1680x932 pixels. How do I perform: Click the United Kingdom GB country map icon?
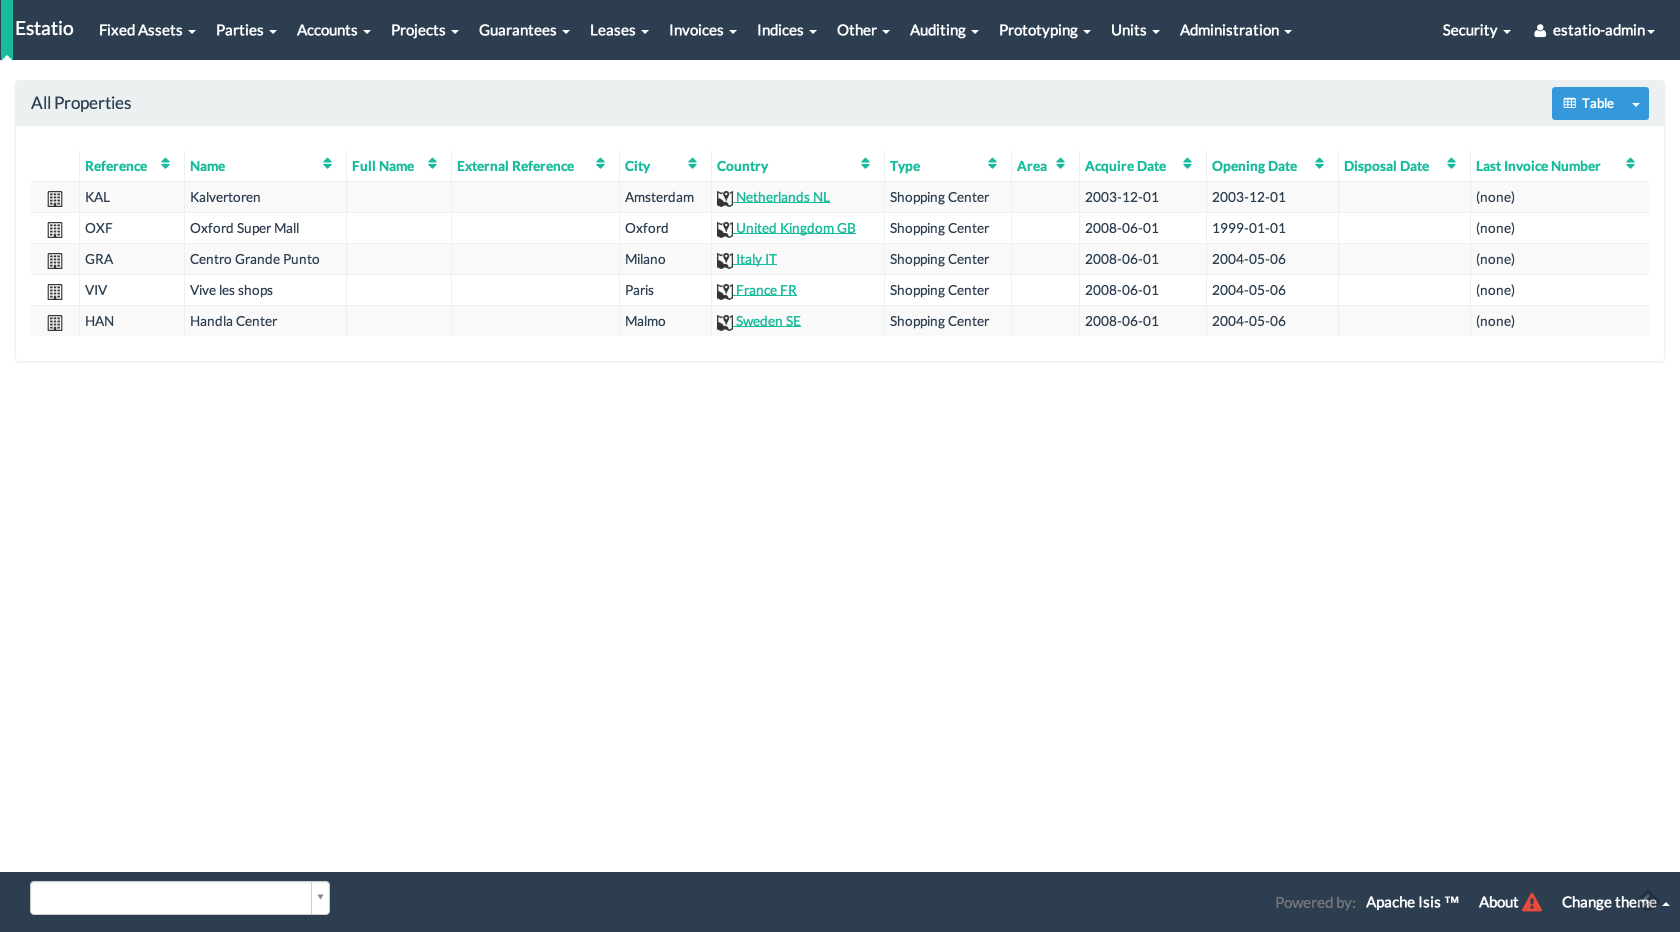click(x=725, y=230)
